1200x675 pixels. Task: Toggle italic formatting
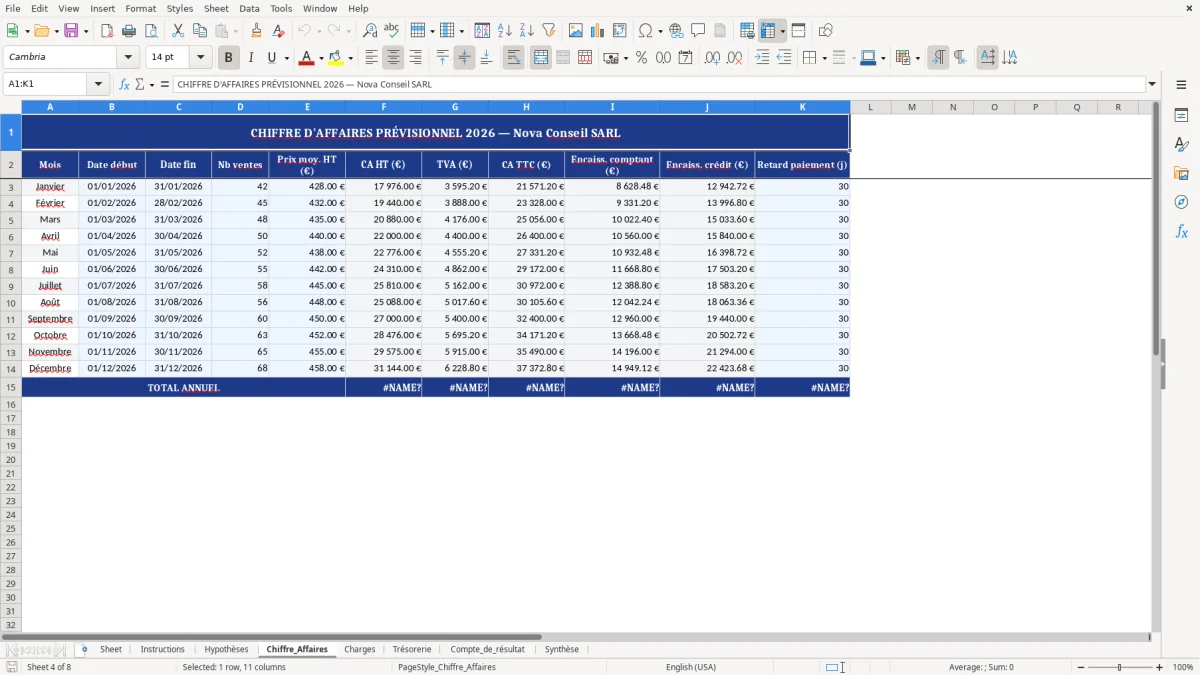(250, 58)
